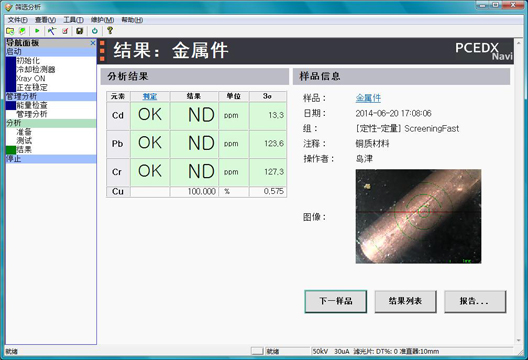This screenshot has height=360, width=528.
Task: Open the 工具(T) menu
Action: pos(74,20)
